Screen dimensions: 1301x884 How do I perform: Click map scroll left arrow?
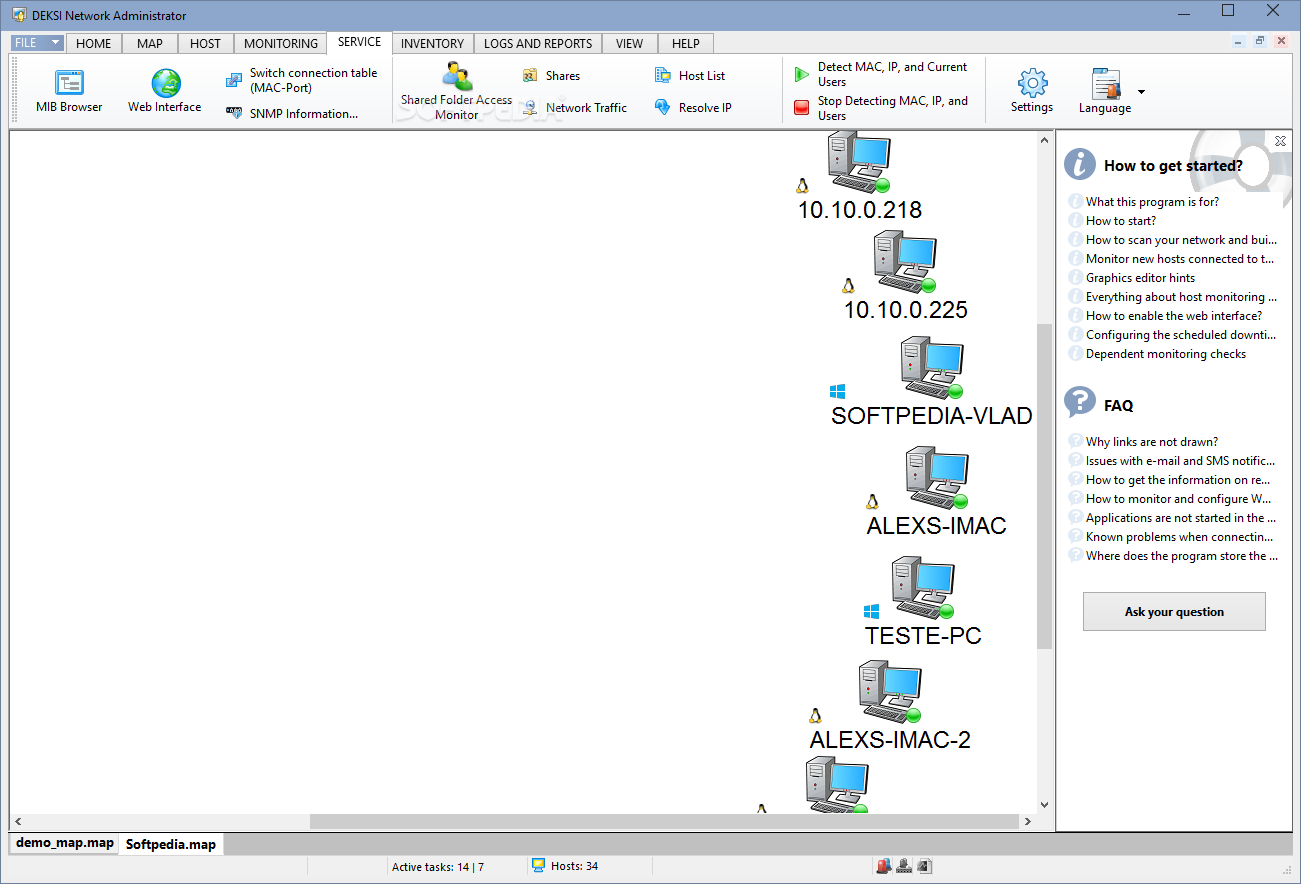(18, 821)
